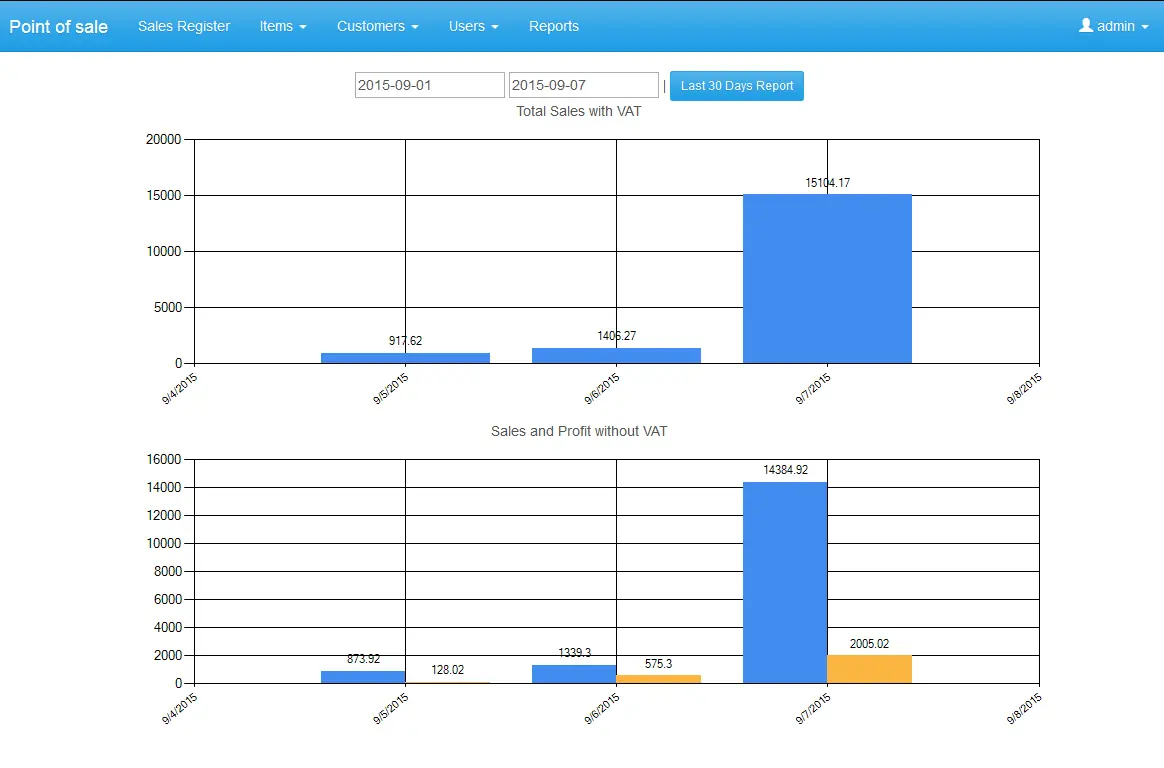Viewport: 1164px width, 768px height.
Task: Click the Total Sales with VAT title
Action: click(578, 111)
